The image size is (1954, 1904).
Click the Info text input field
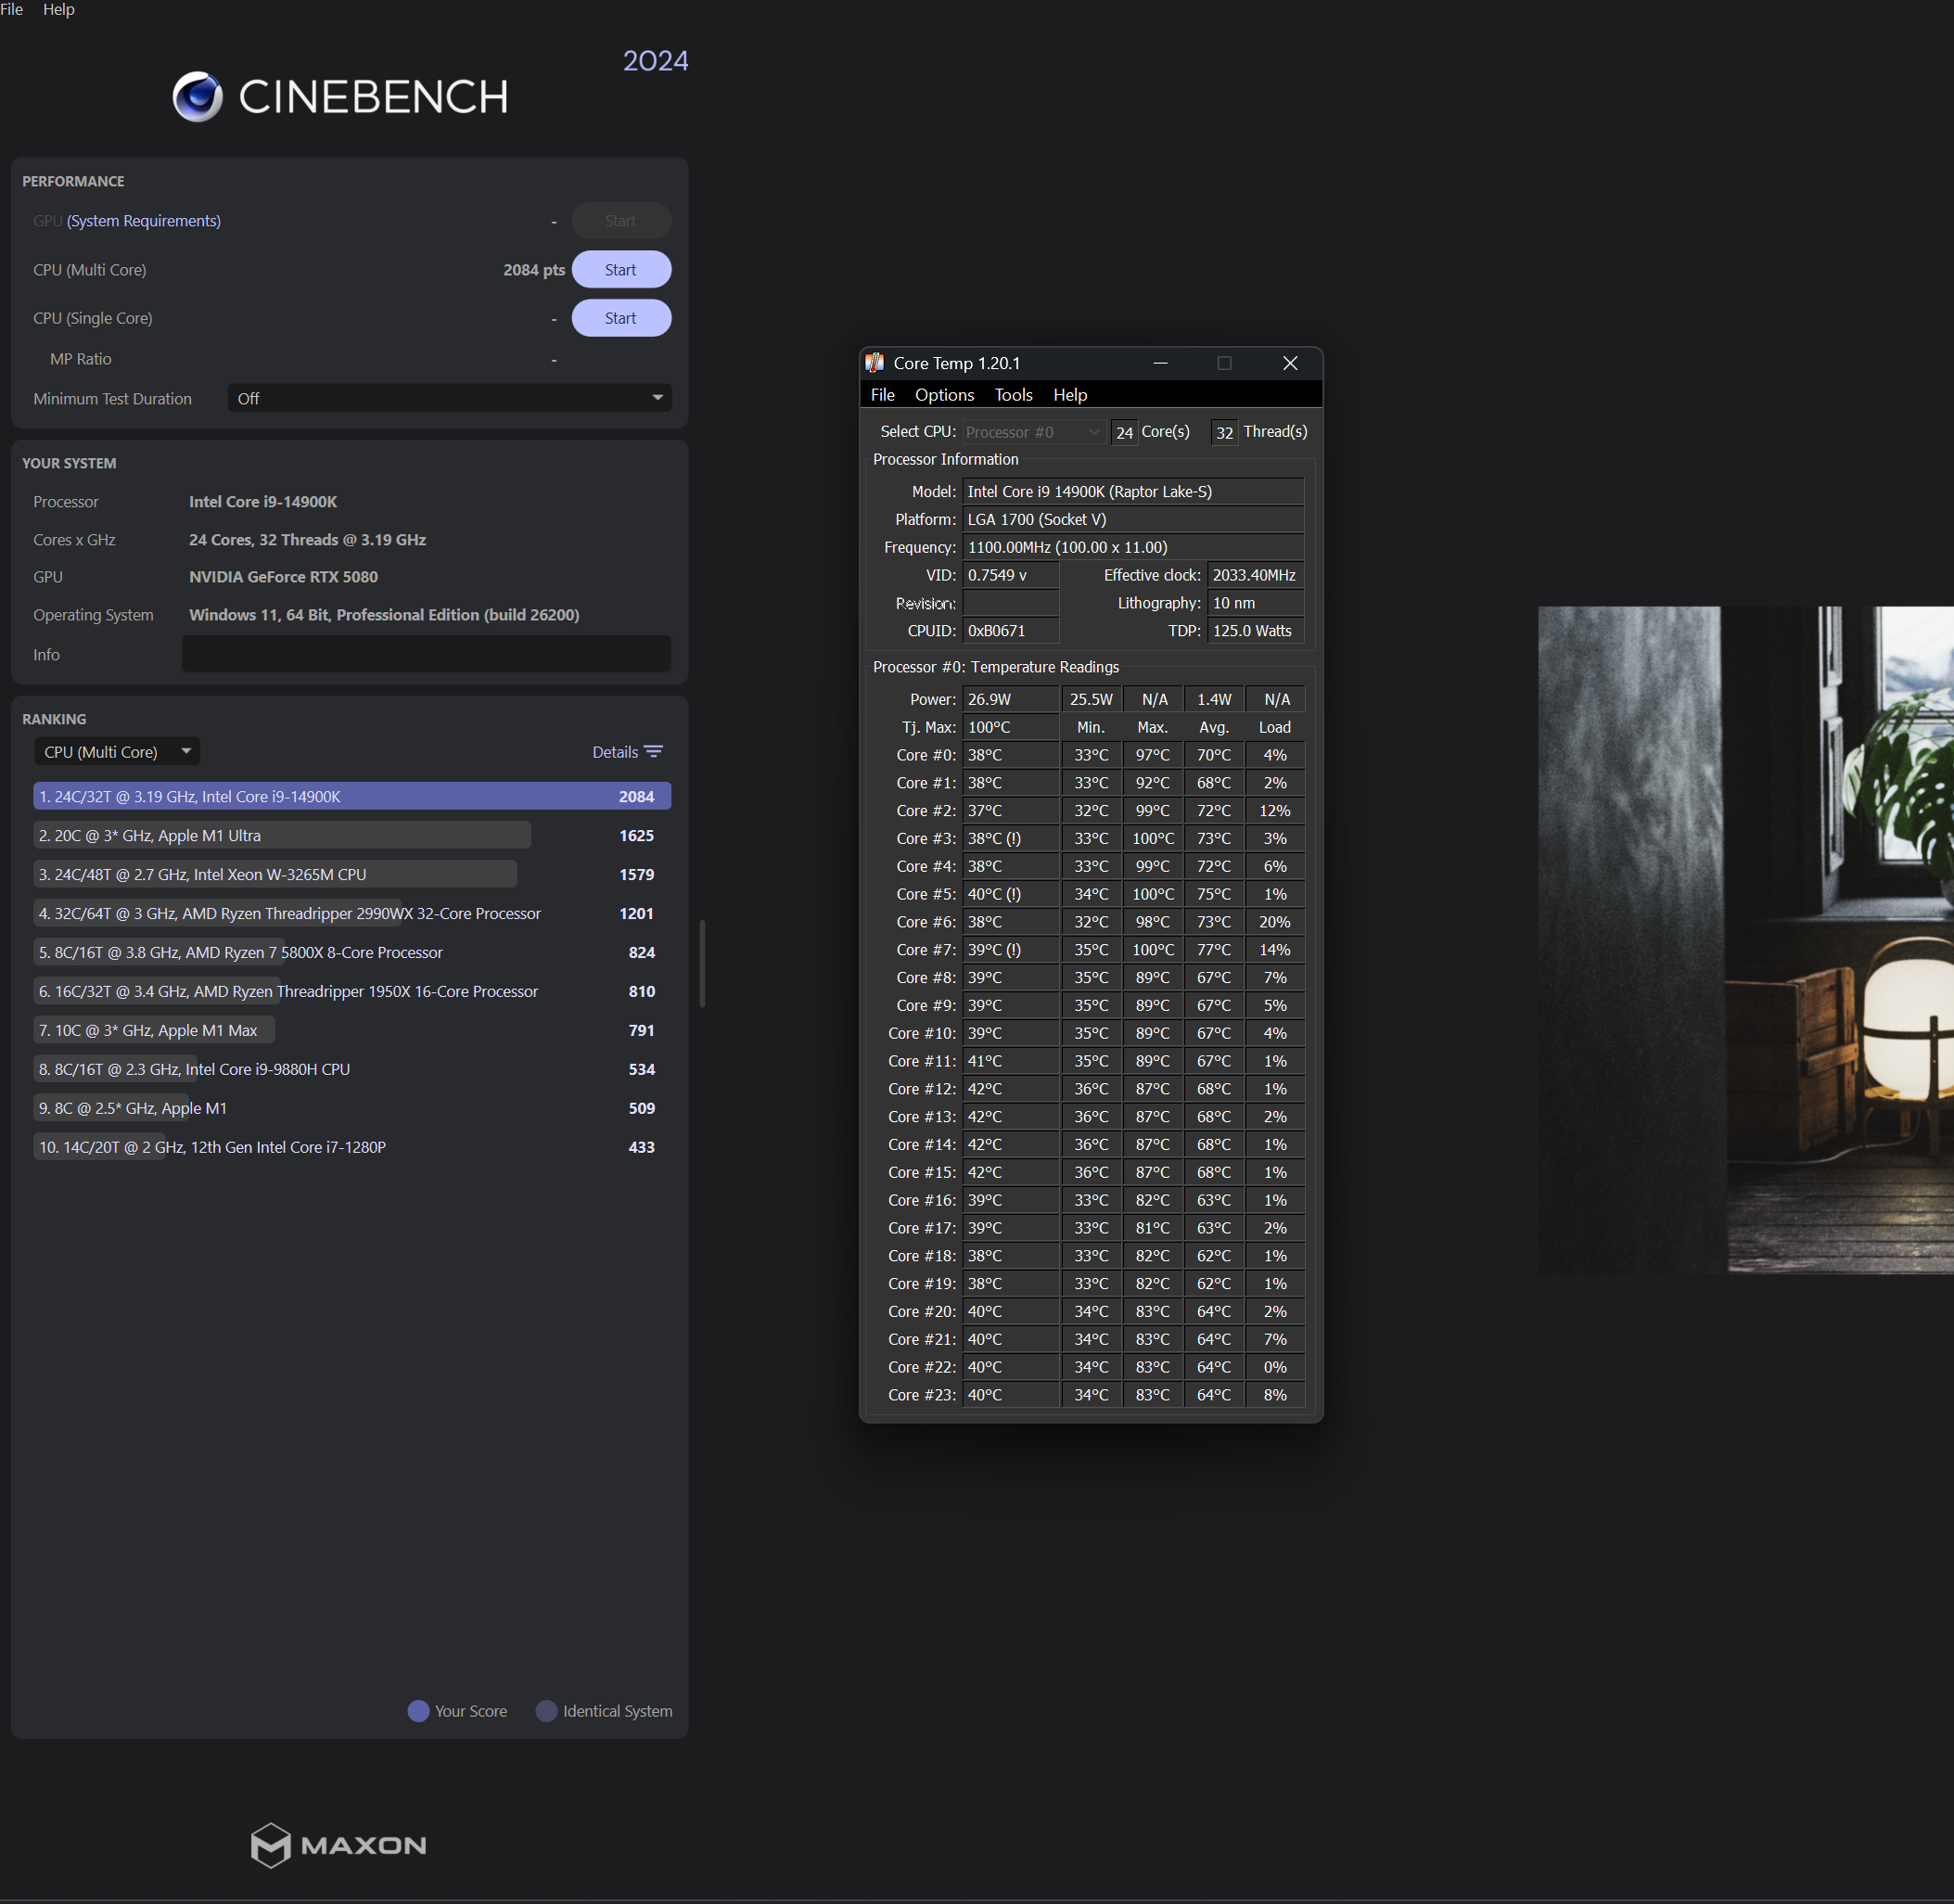(x=426, y=654)
